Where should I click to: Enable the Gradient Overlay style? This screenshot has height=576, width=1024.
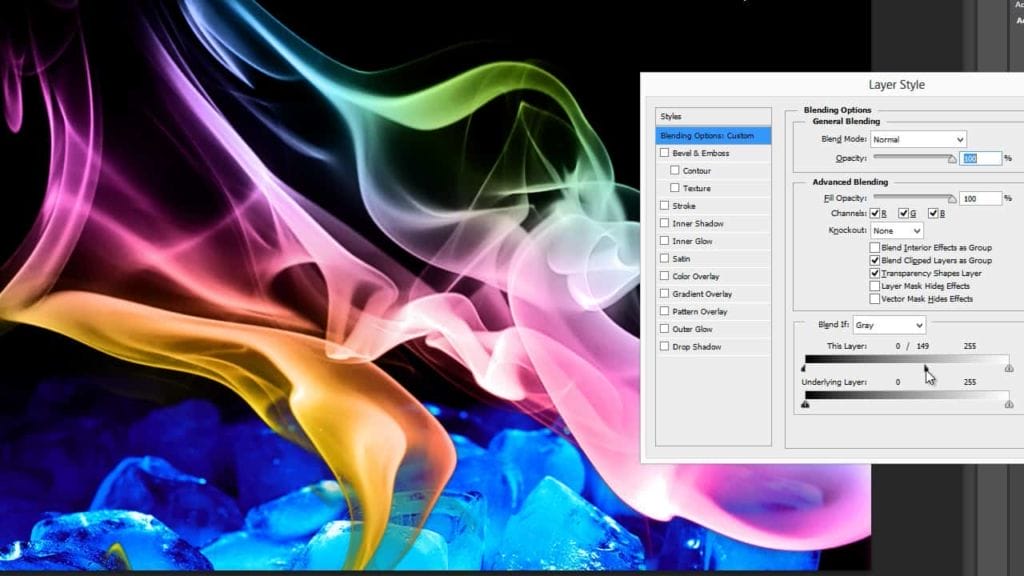point(664,293)
